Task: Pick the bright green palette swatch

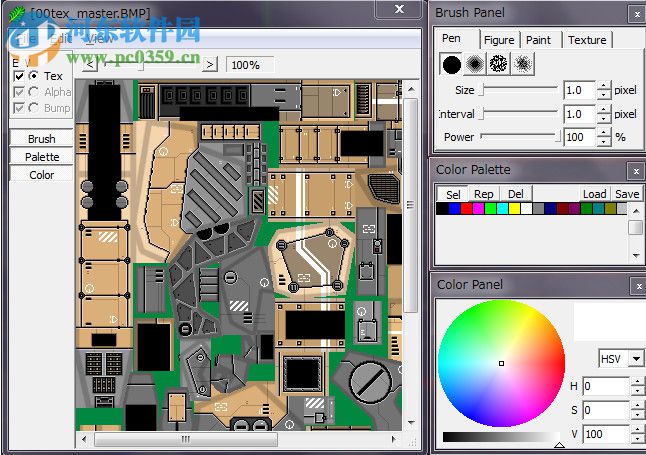Action: point(490,209)
